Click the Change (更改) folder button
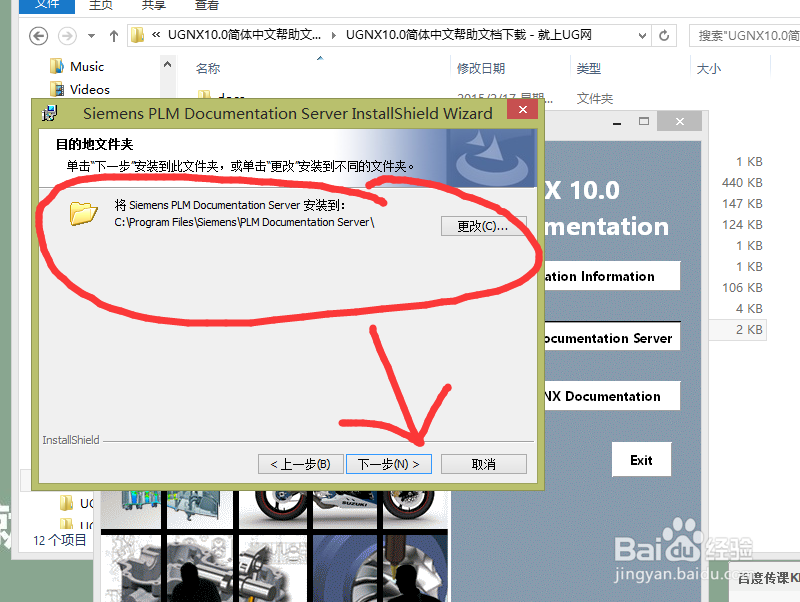800x602 pixels. (x=483, y=226)
